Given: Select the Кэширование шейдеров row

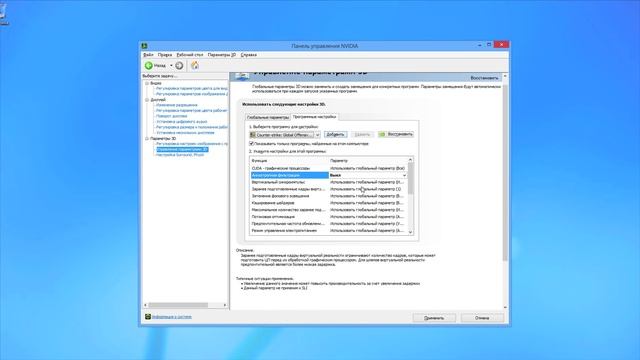Looking at the screenshot, I should point(329,203).
